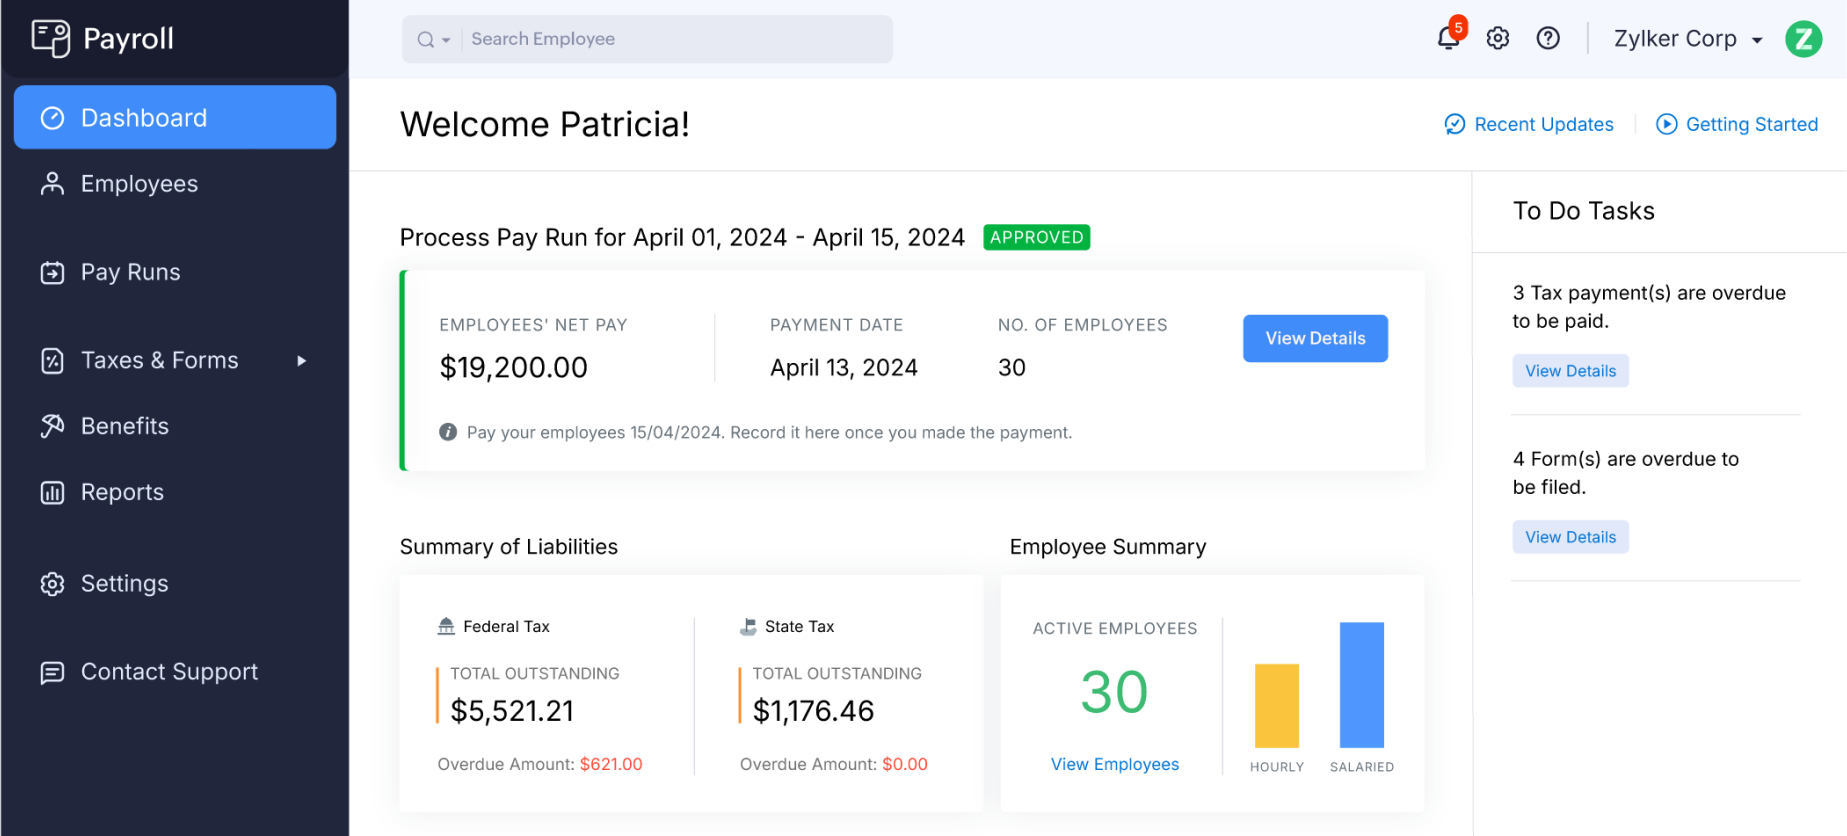Click the Payroll logo icon

click(51, 38)
